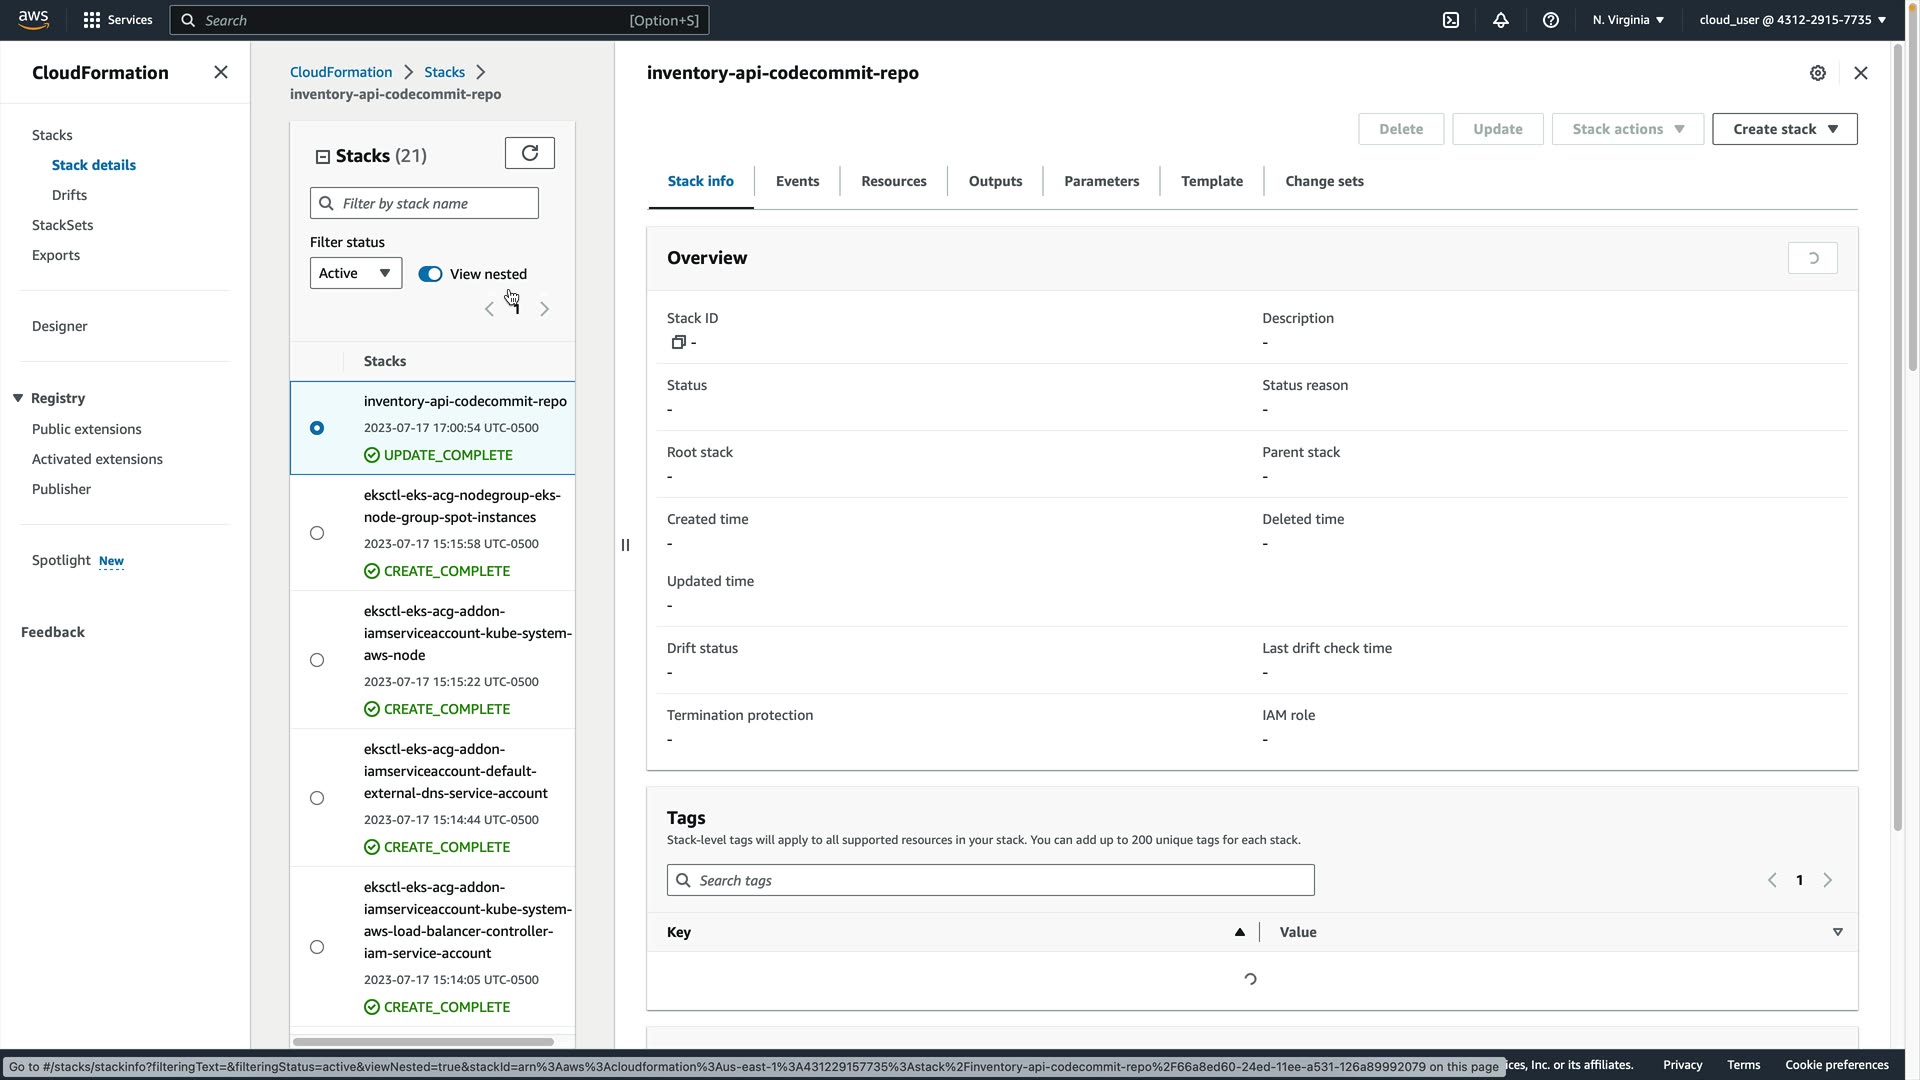Select the eksctl nodegroup spot-instances stack radio
The height and width of the screenshot is (1080, 1920).
point(317,533)
